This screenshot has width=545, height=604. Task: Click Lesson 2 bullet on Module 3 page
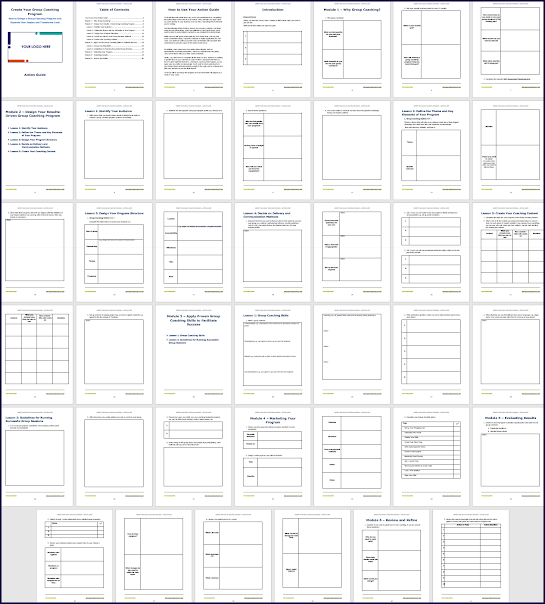[x=193, y=341]
